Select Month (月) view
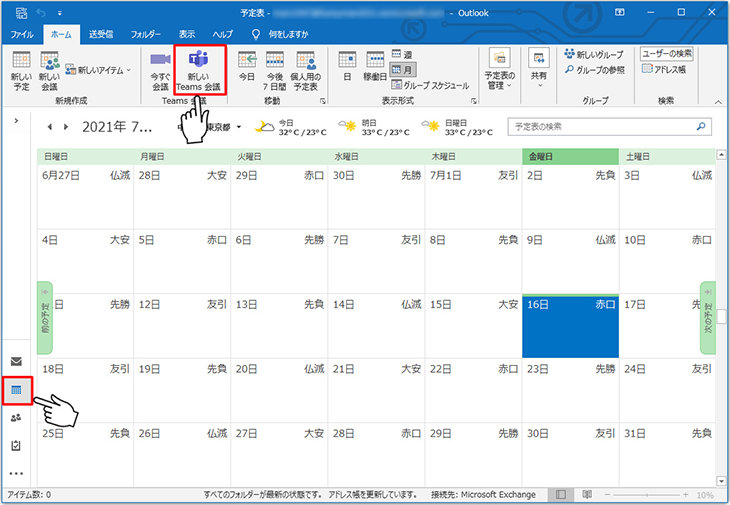 click(x=403, y=70)
